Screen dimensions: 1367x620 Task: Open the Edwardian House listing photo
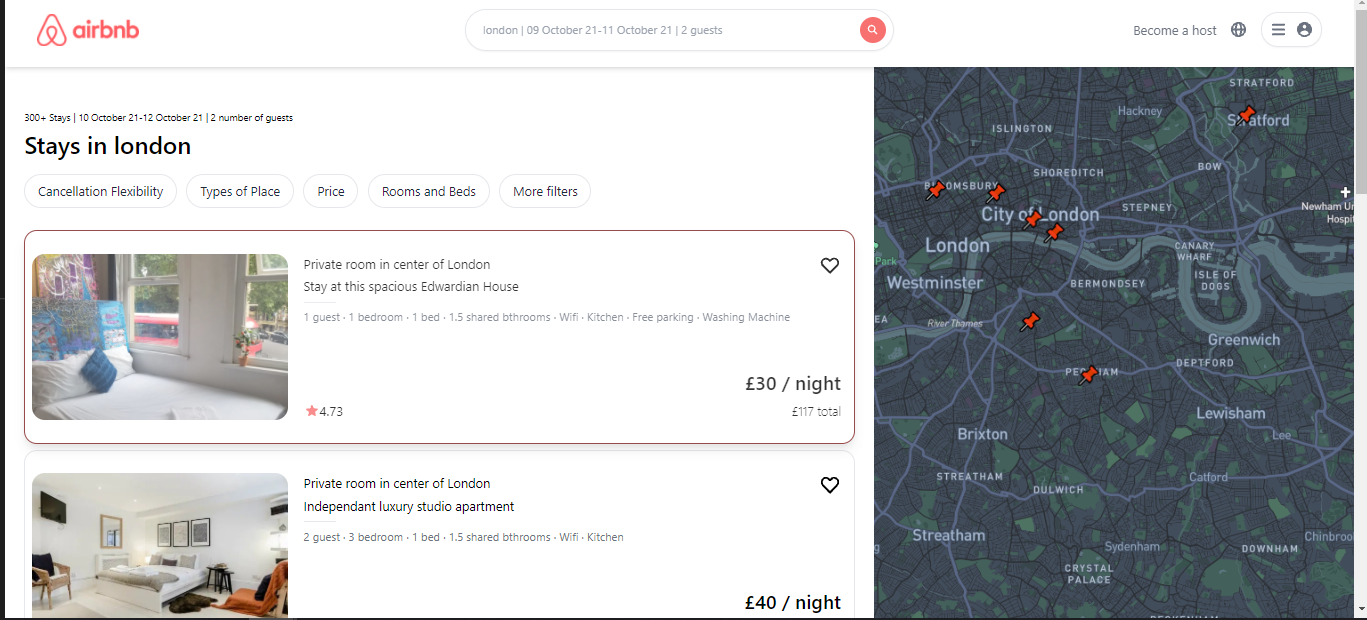(x=160, y=337)
